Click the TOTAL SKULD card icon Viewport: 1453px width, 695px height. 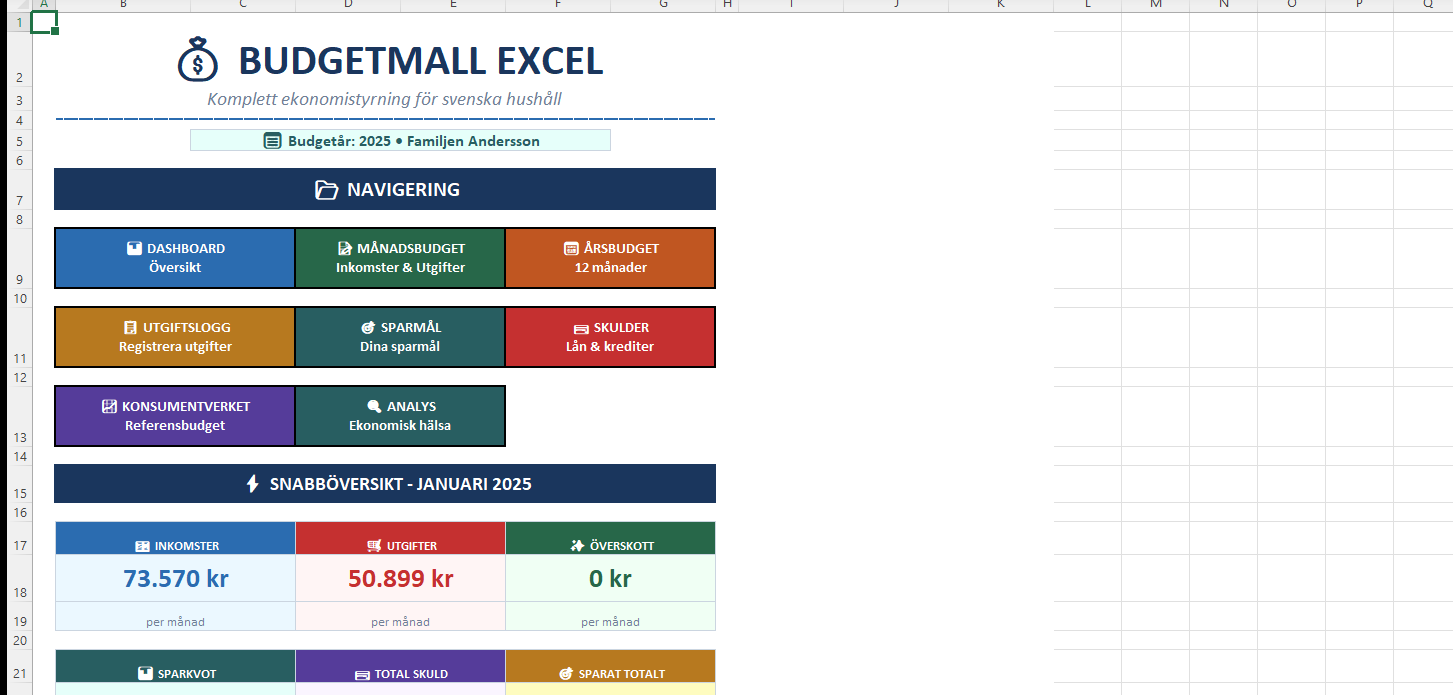(362, 675)
